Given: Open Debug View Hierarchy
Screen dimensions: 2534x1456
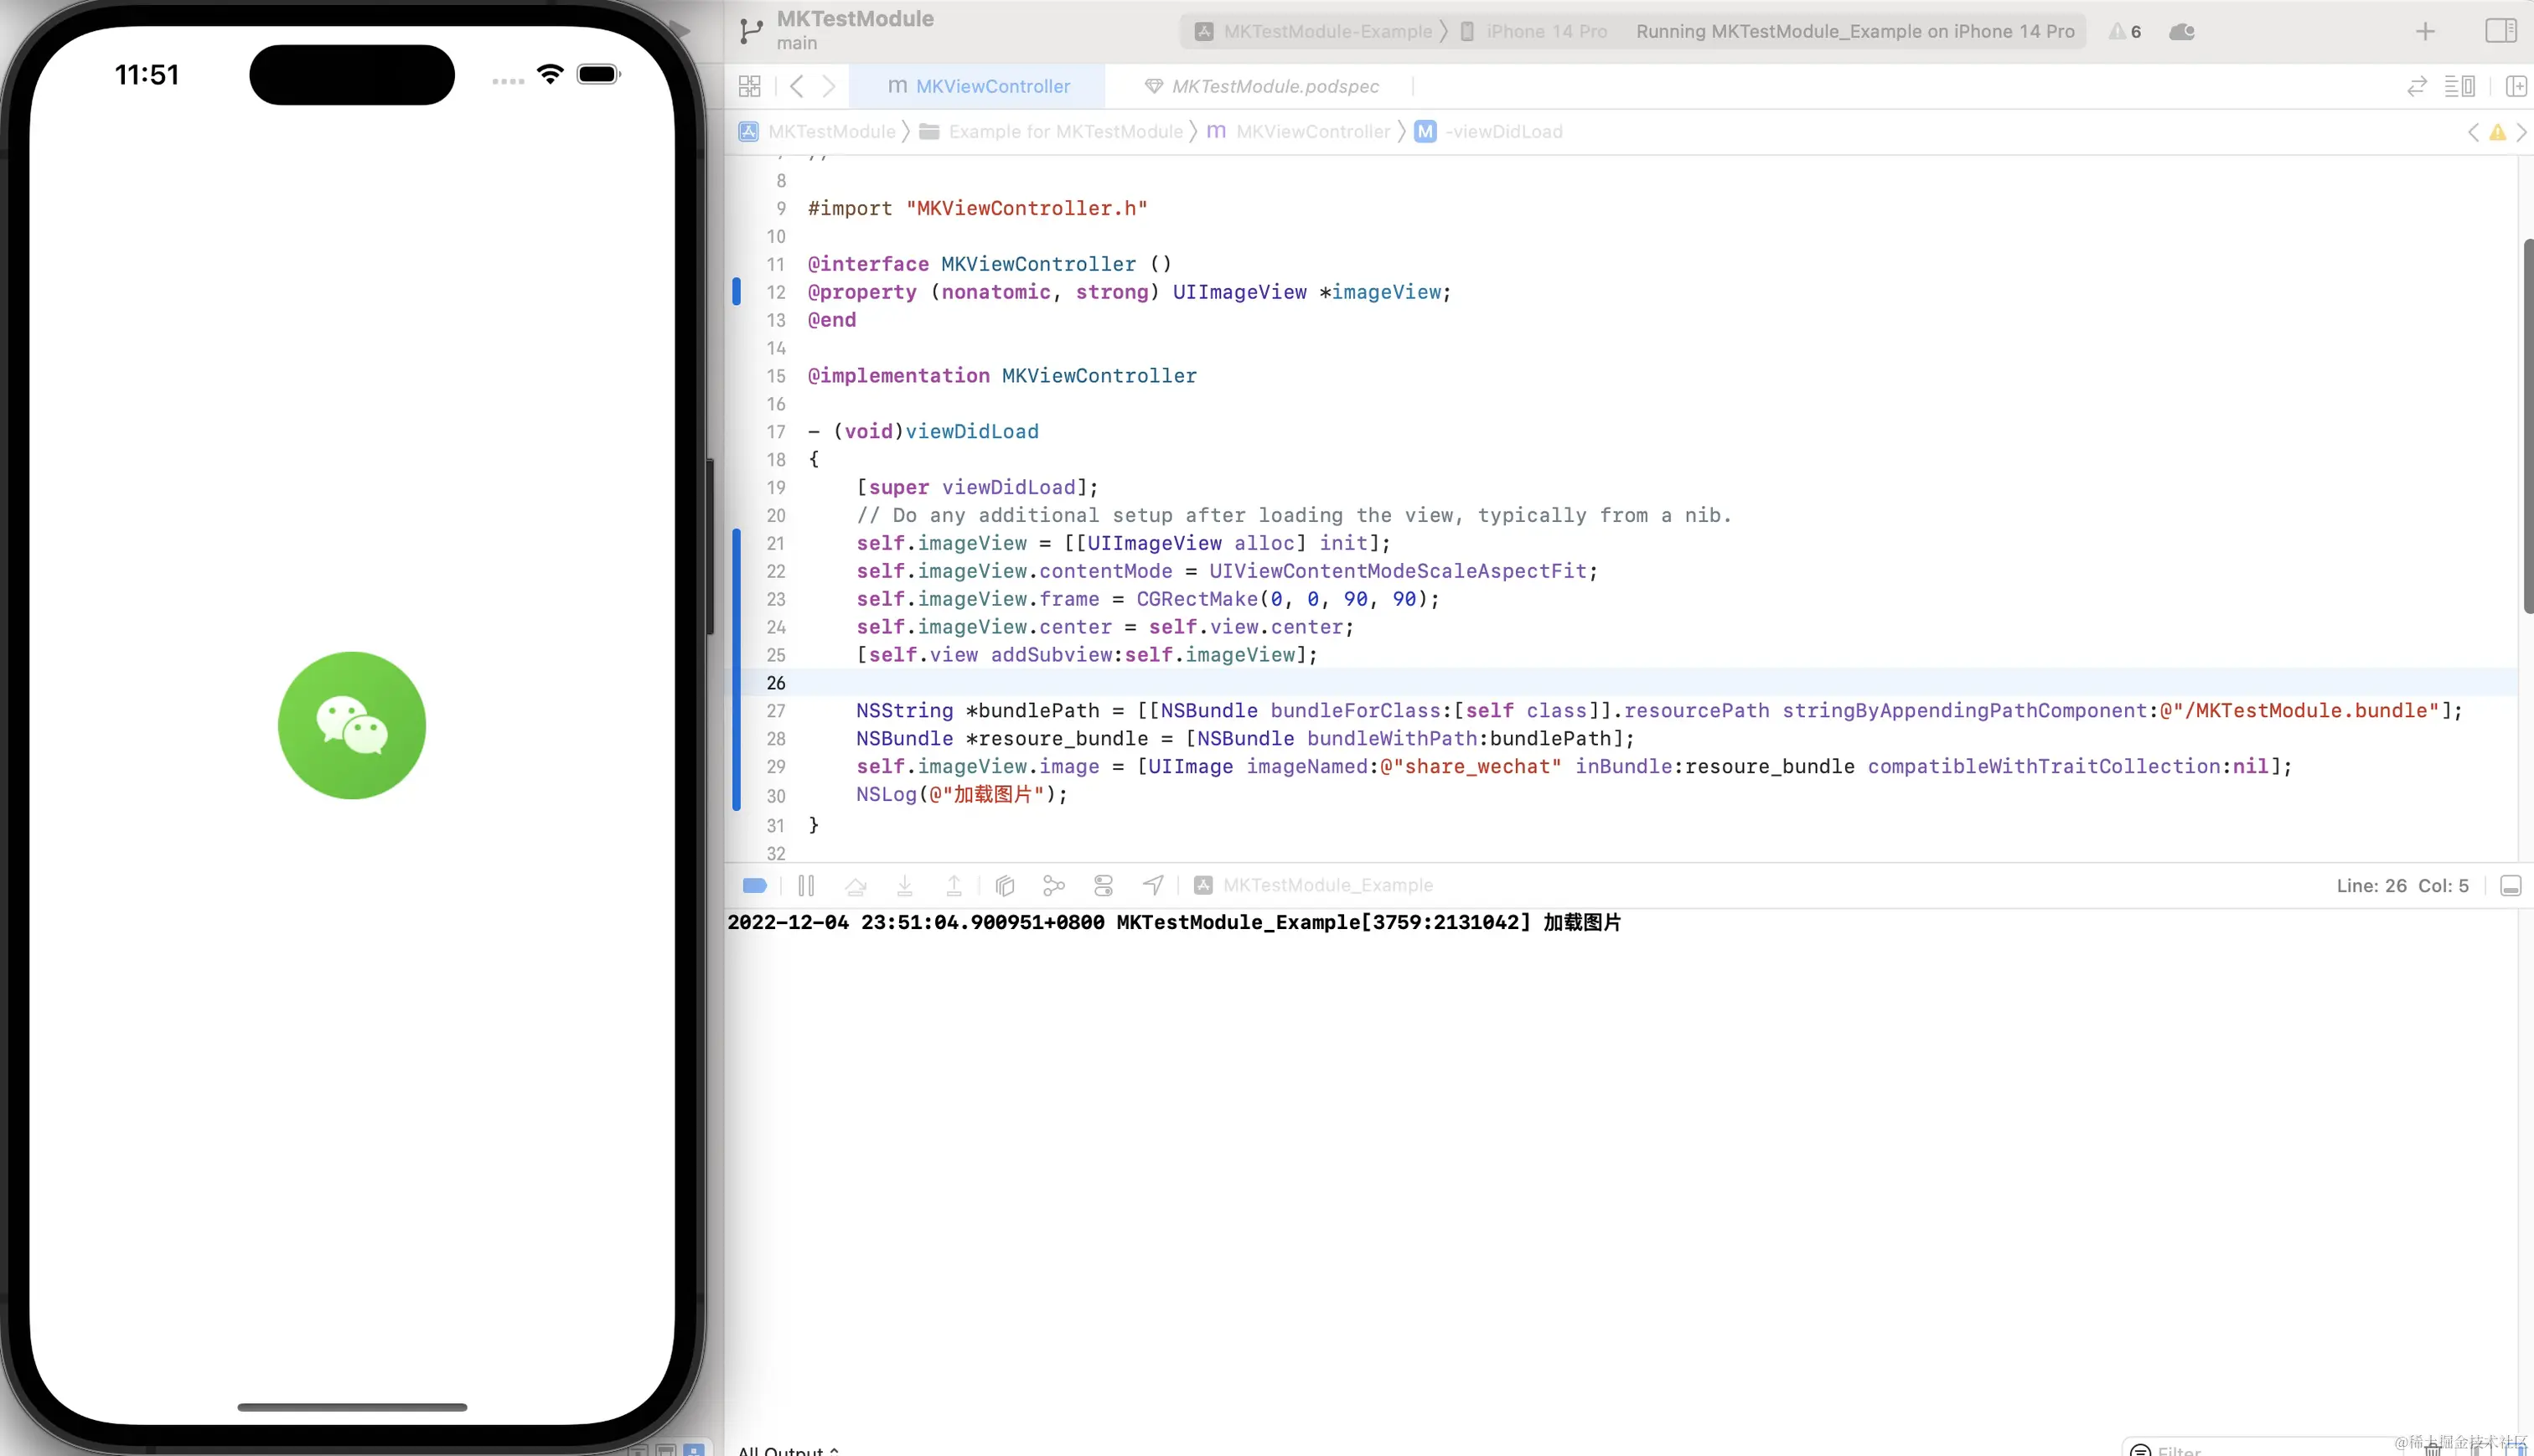Looking at the screenshot, I should coord(1005,886).
